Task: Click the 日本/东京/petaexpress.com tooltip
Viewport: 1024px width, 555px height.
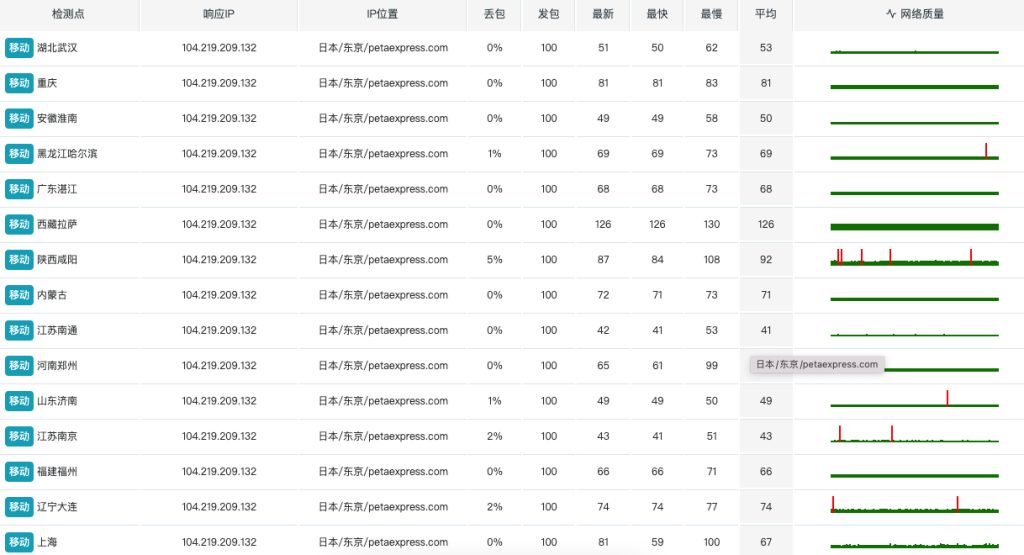Action: 817,364
